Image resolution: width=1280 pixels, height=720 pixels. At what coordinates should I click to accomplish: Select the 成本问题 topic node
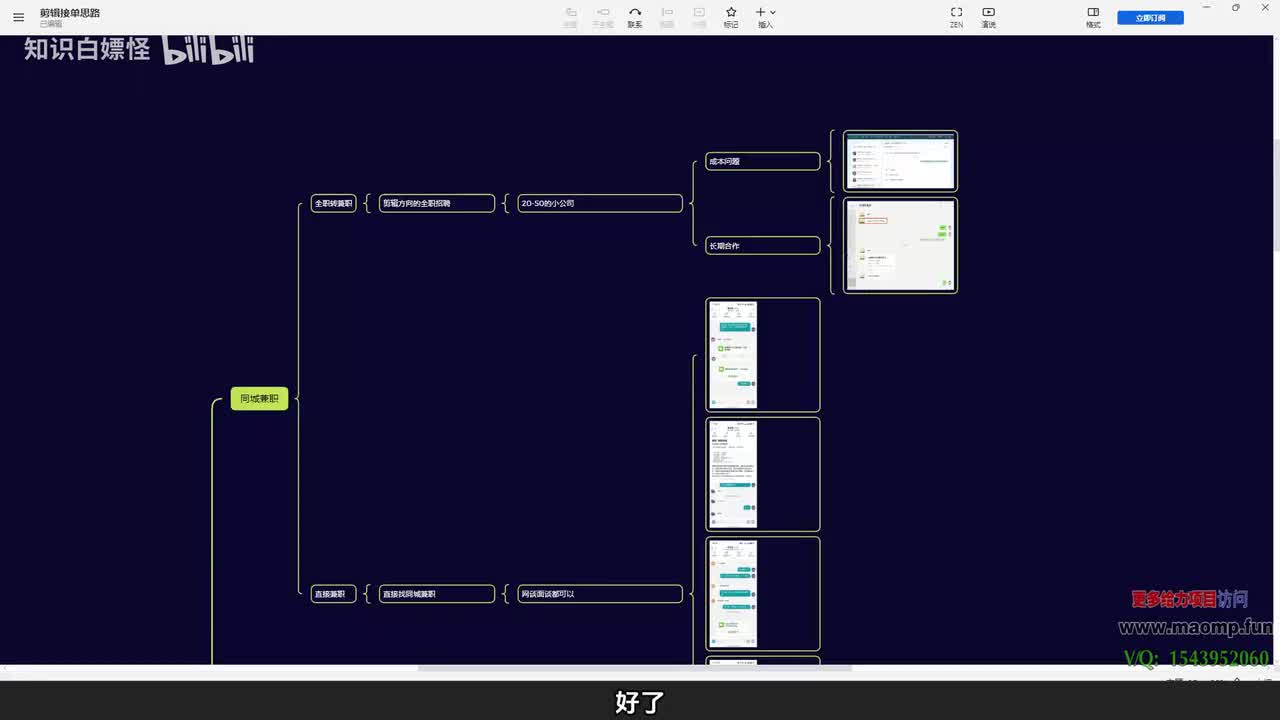[763, 161]
